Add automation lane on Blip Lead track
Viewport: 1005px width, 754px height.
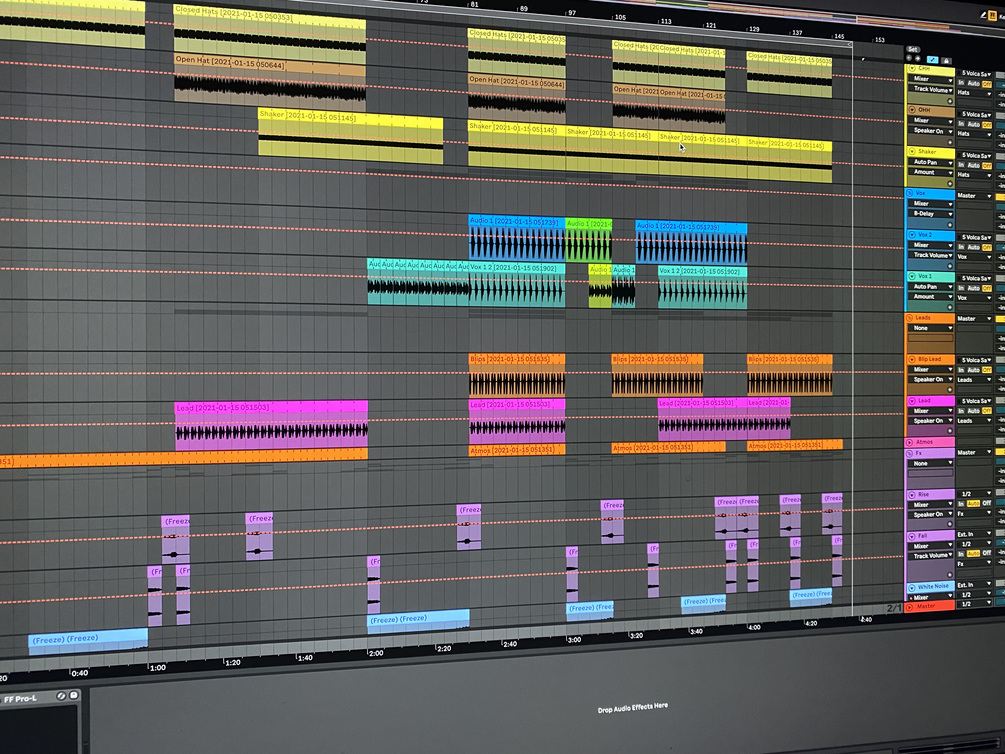(950, 389)
